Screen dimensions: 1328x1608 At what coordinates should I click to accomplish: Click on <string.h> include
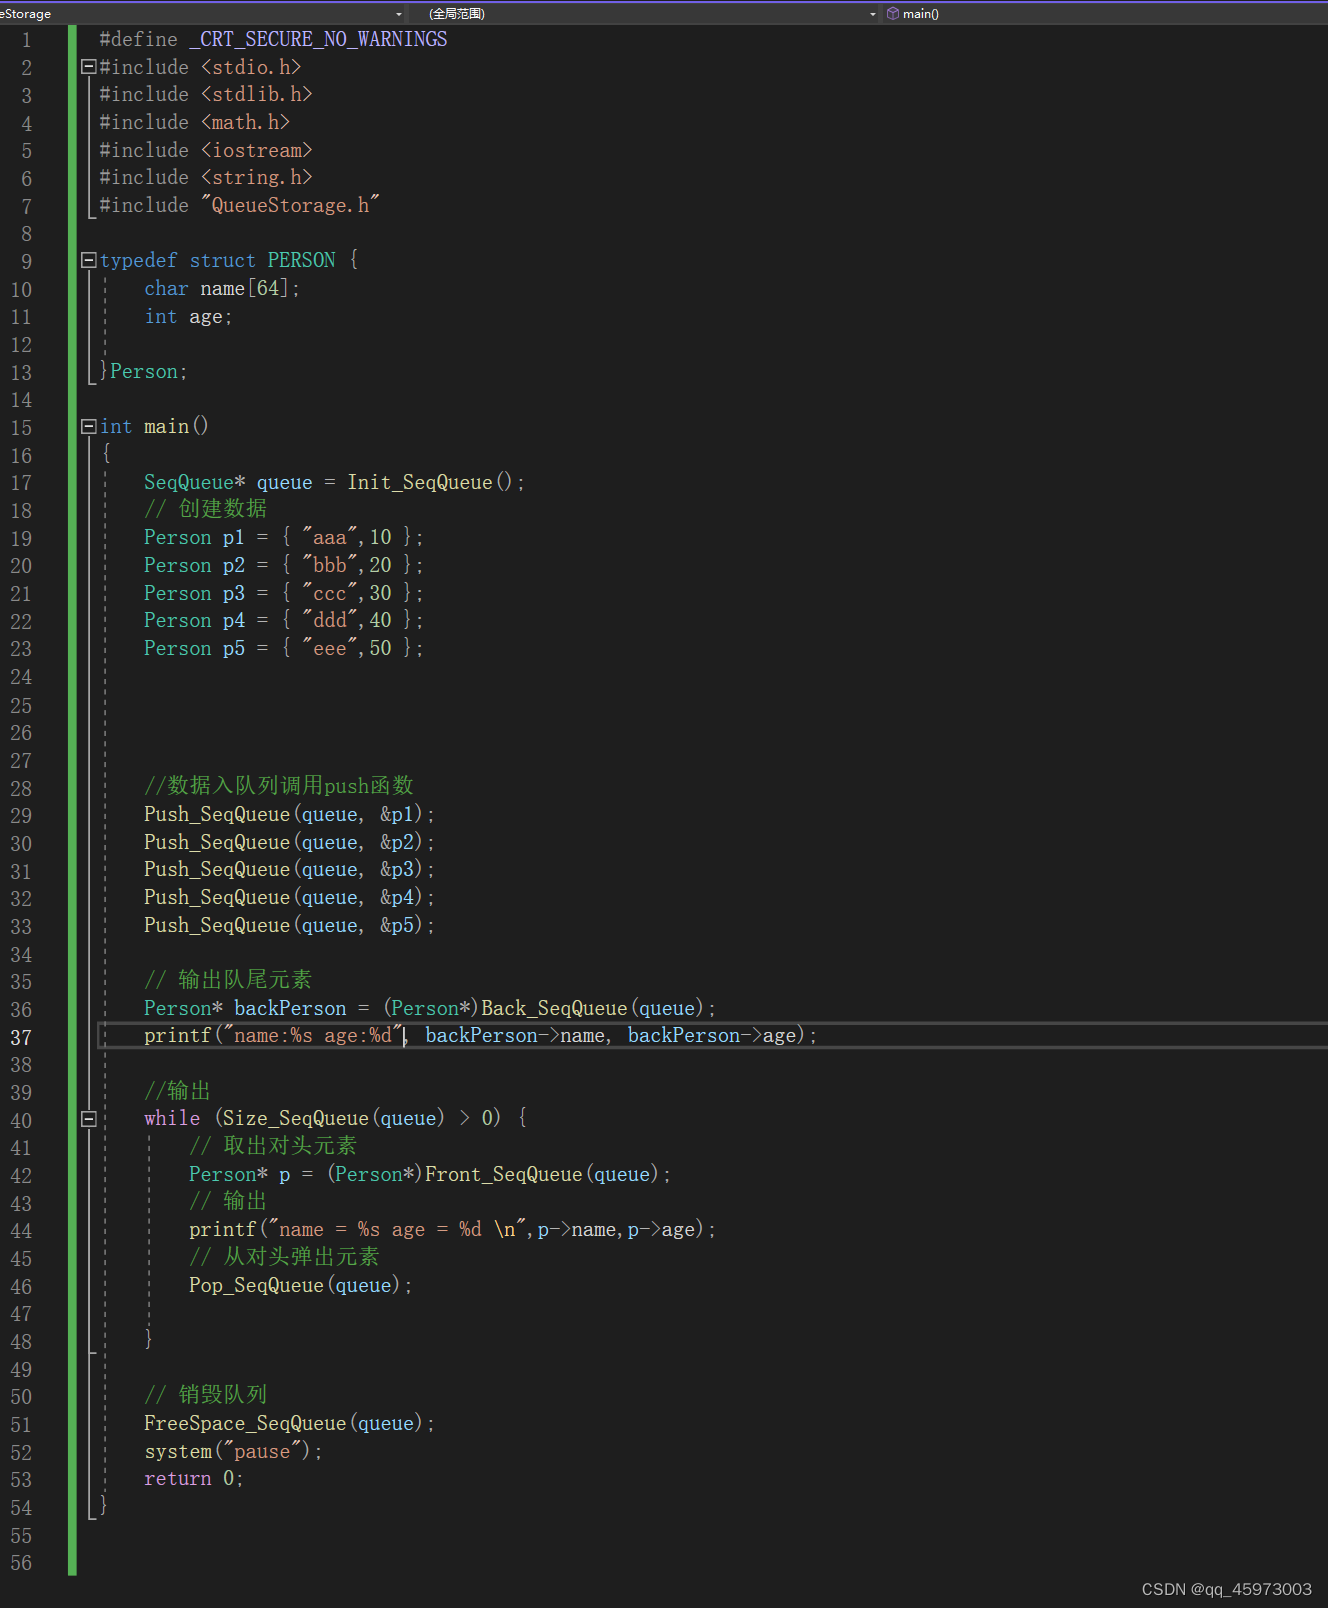257,177
